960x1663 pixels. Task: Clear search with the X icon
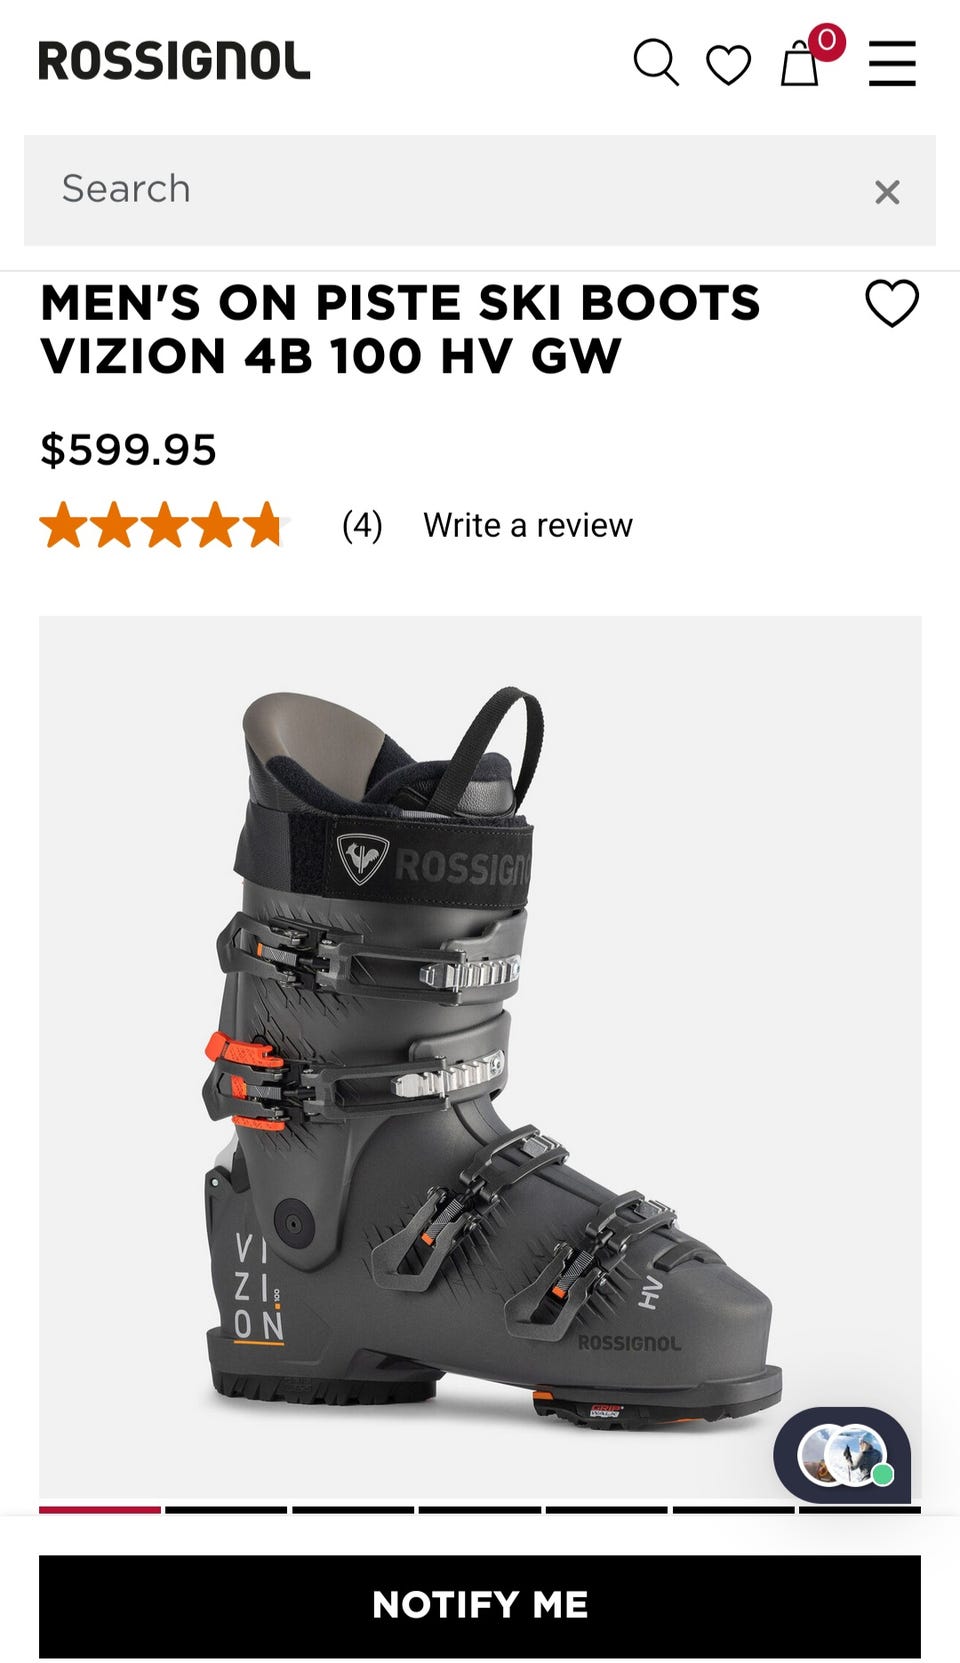tap(887, 192)
